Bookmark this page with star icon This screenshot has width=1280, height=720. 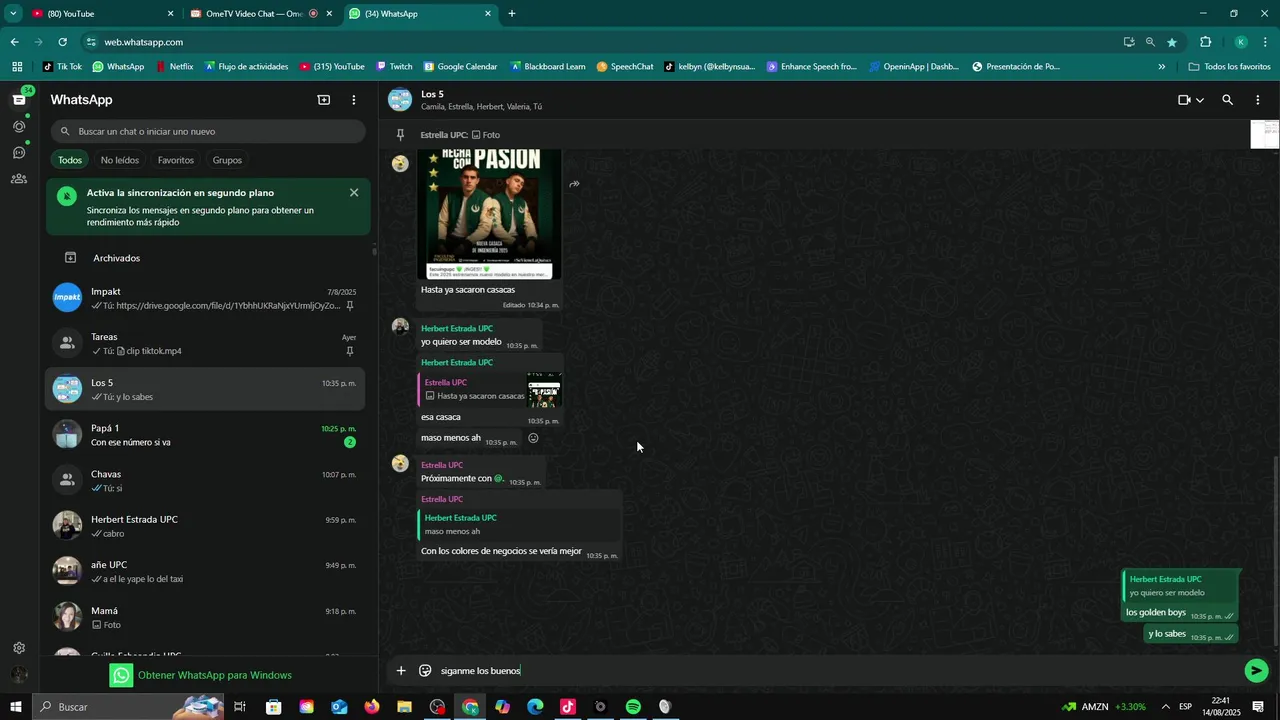pos(1172,42)
